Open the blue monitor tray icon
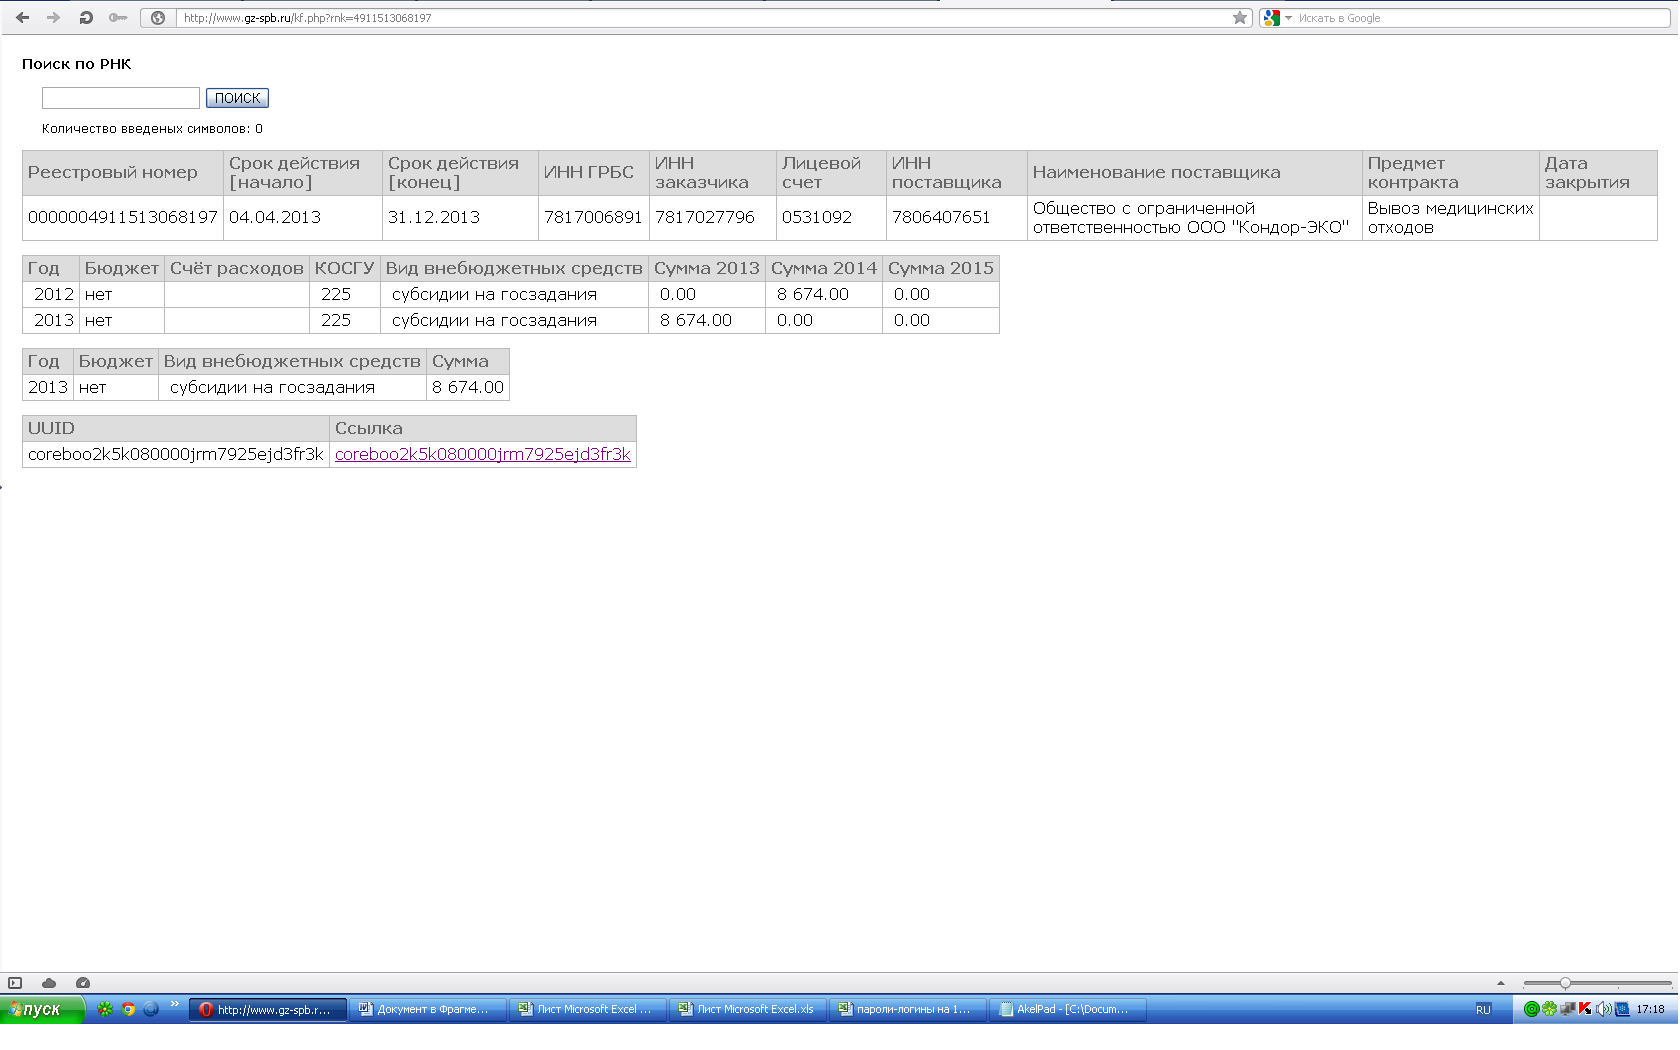 pos(1622,1009)
